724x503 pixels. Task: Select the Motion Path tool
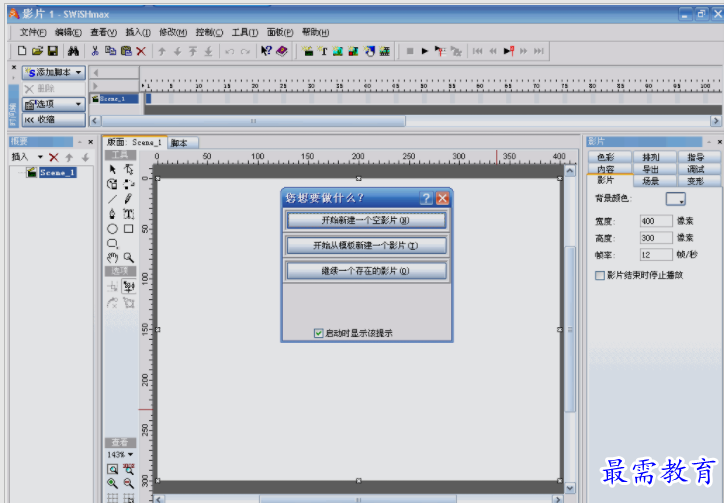pos(129,184)
